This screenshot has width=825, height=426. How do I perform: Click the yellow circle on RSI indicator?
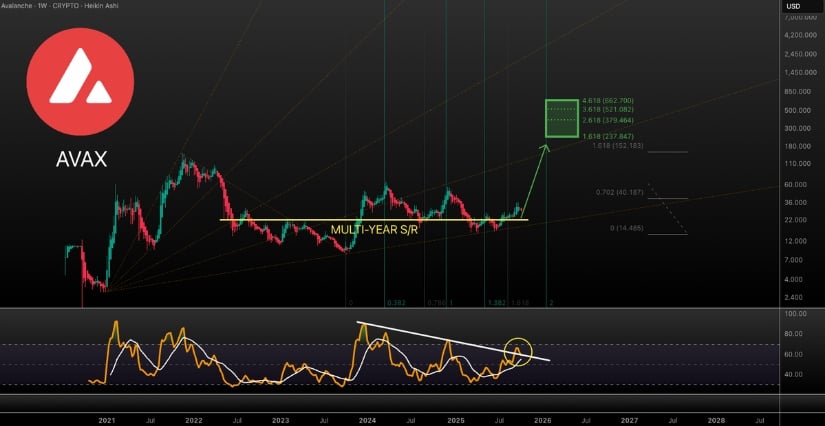point(518,351)
